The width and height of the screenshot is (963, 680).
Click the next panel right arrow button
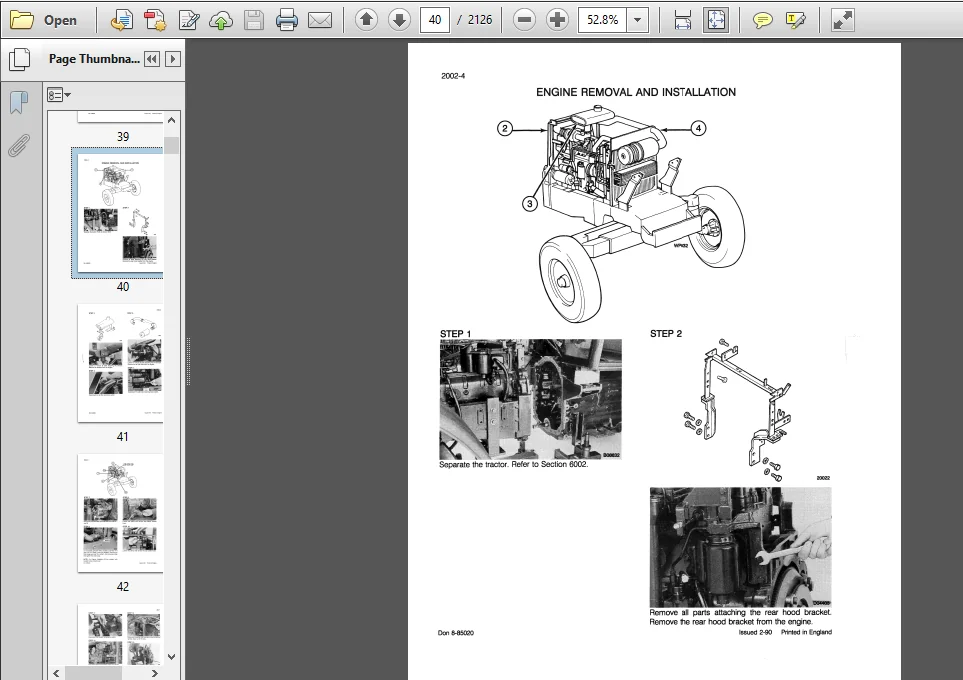[173, 59]
